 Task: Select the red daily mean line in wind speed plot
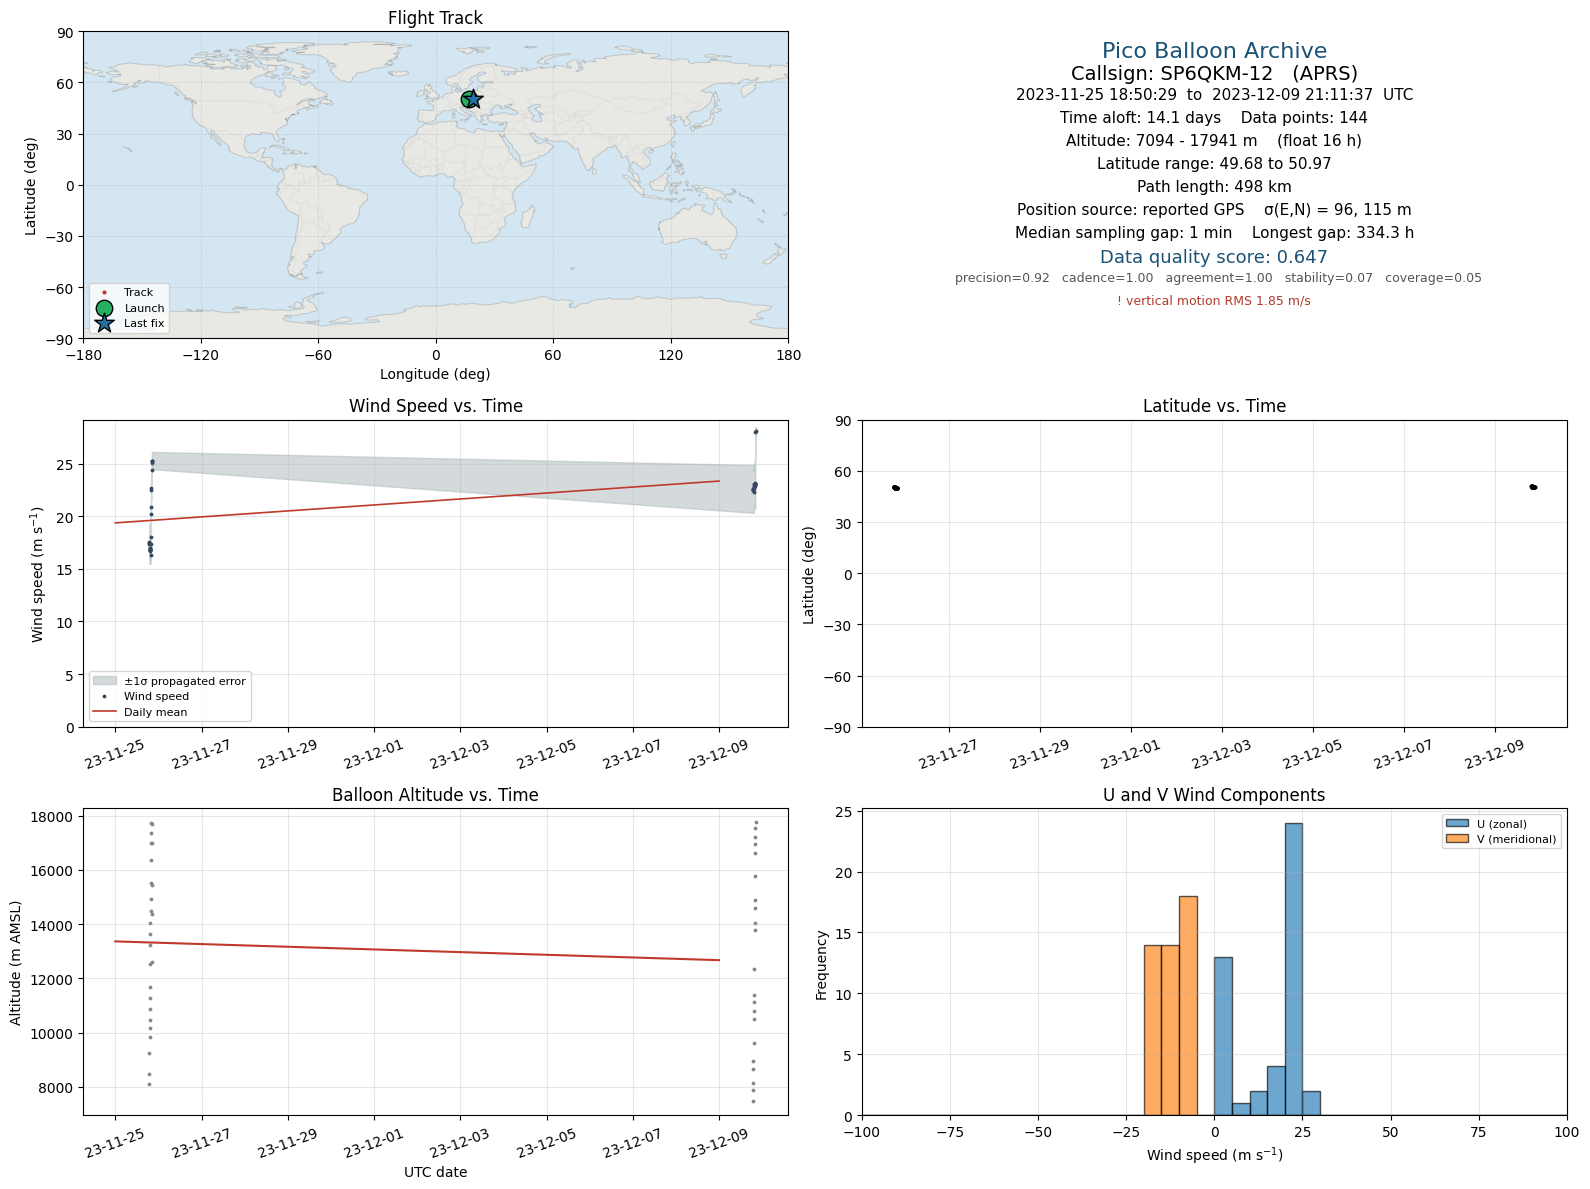[x=417, y=502]
